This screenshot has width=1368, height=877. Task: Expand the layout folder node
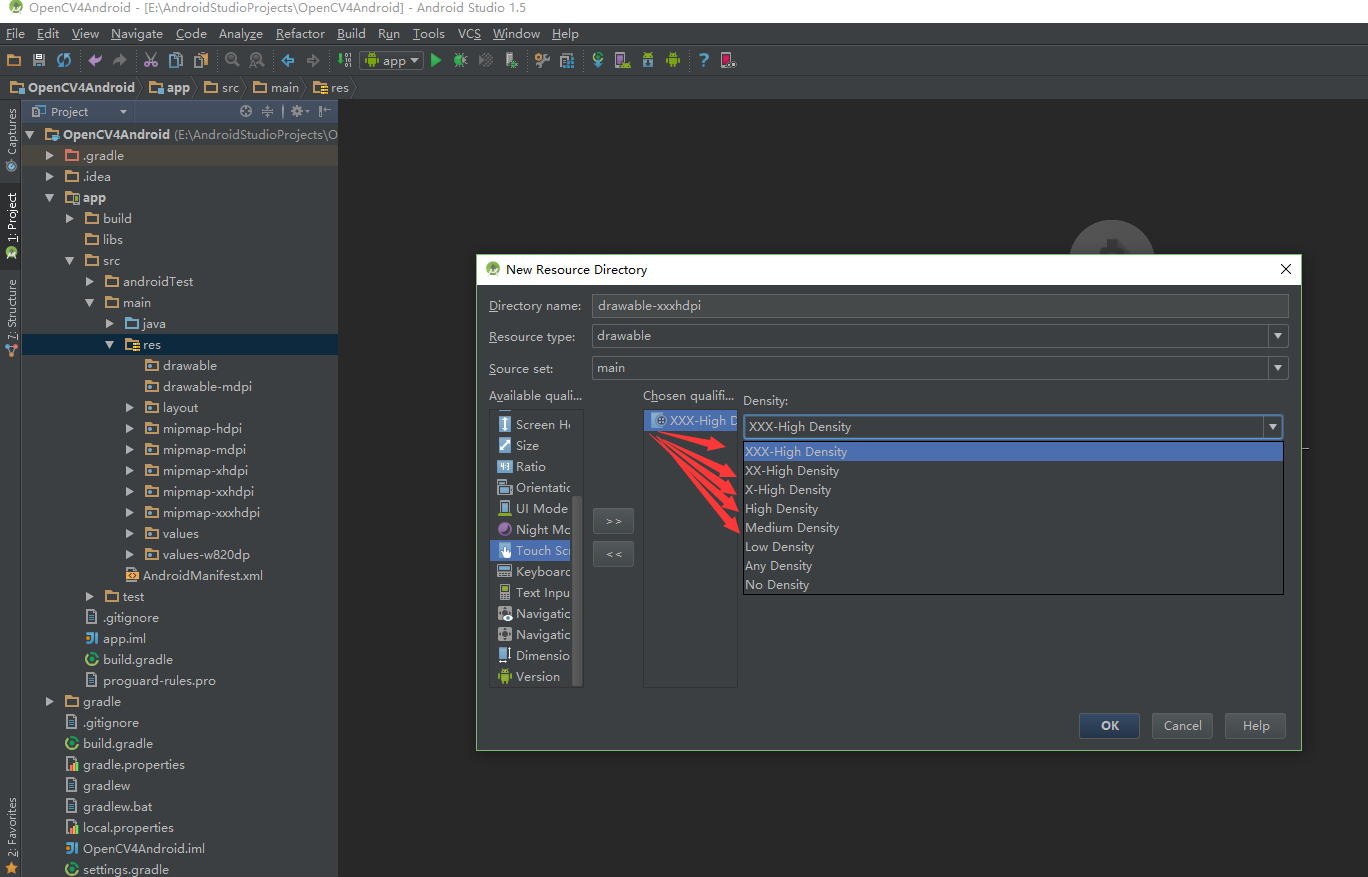pyautogui.click(x=130, y=407)
